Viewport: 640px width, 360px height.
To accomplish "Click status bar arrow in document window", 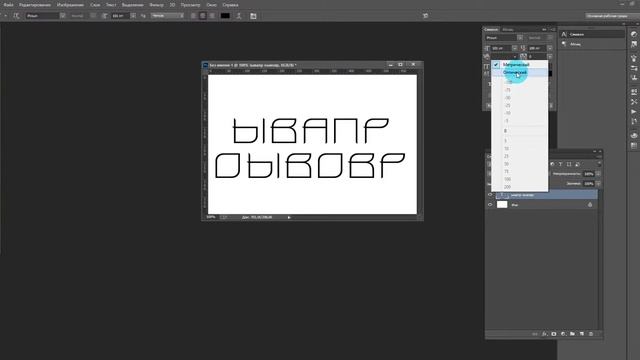I will [289, 217].
